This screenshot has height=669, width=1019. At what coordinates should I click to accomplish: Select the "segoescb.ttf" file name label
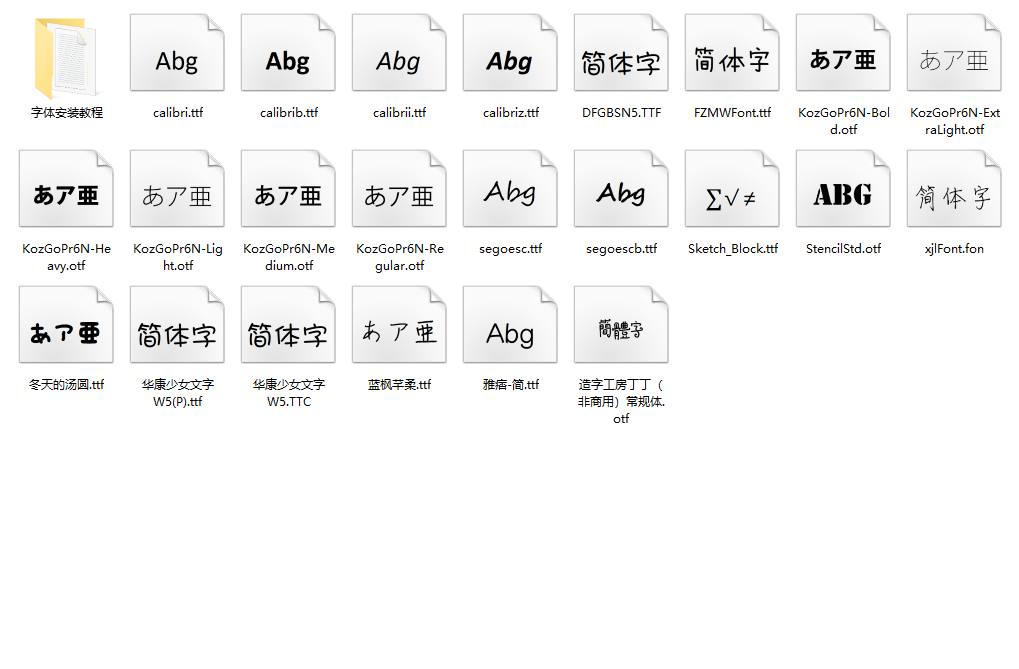point(622,248)
